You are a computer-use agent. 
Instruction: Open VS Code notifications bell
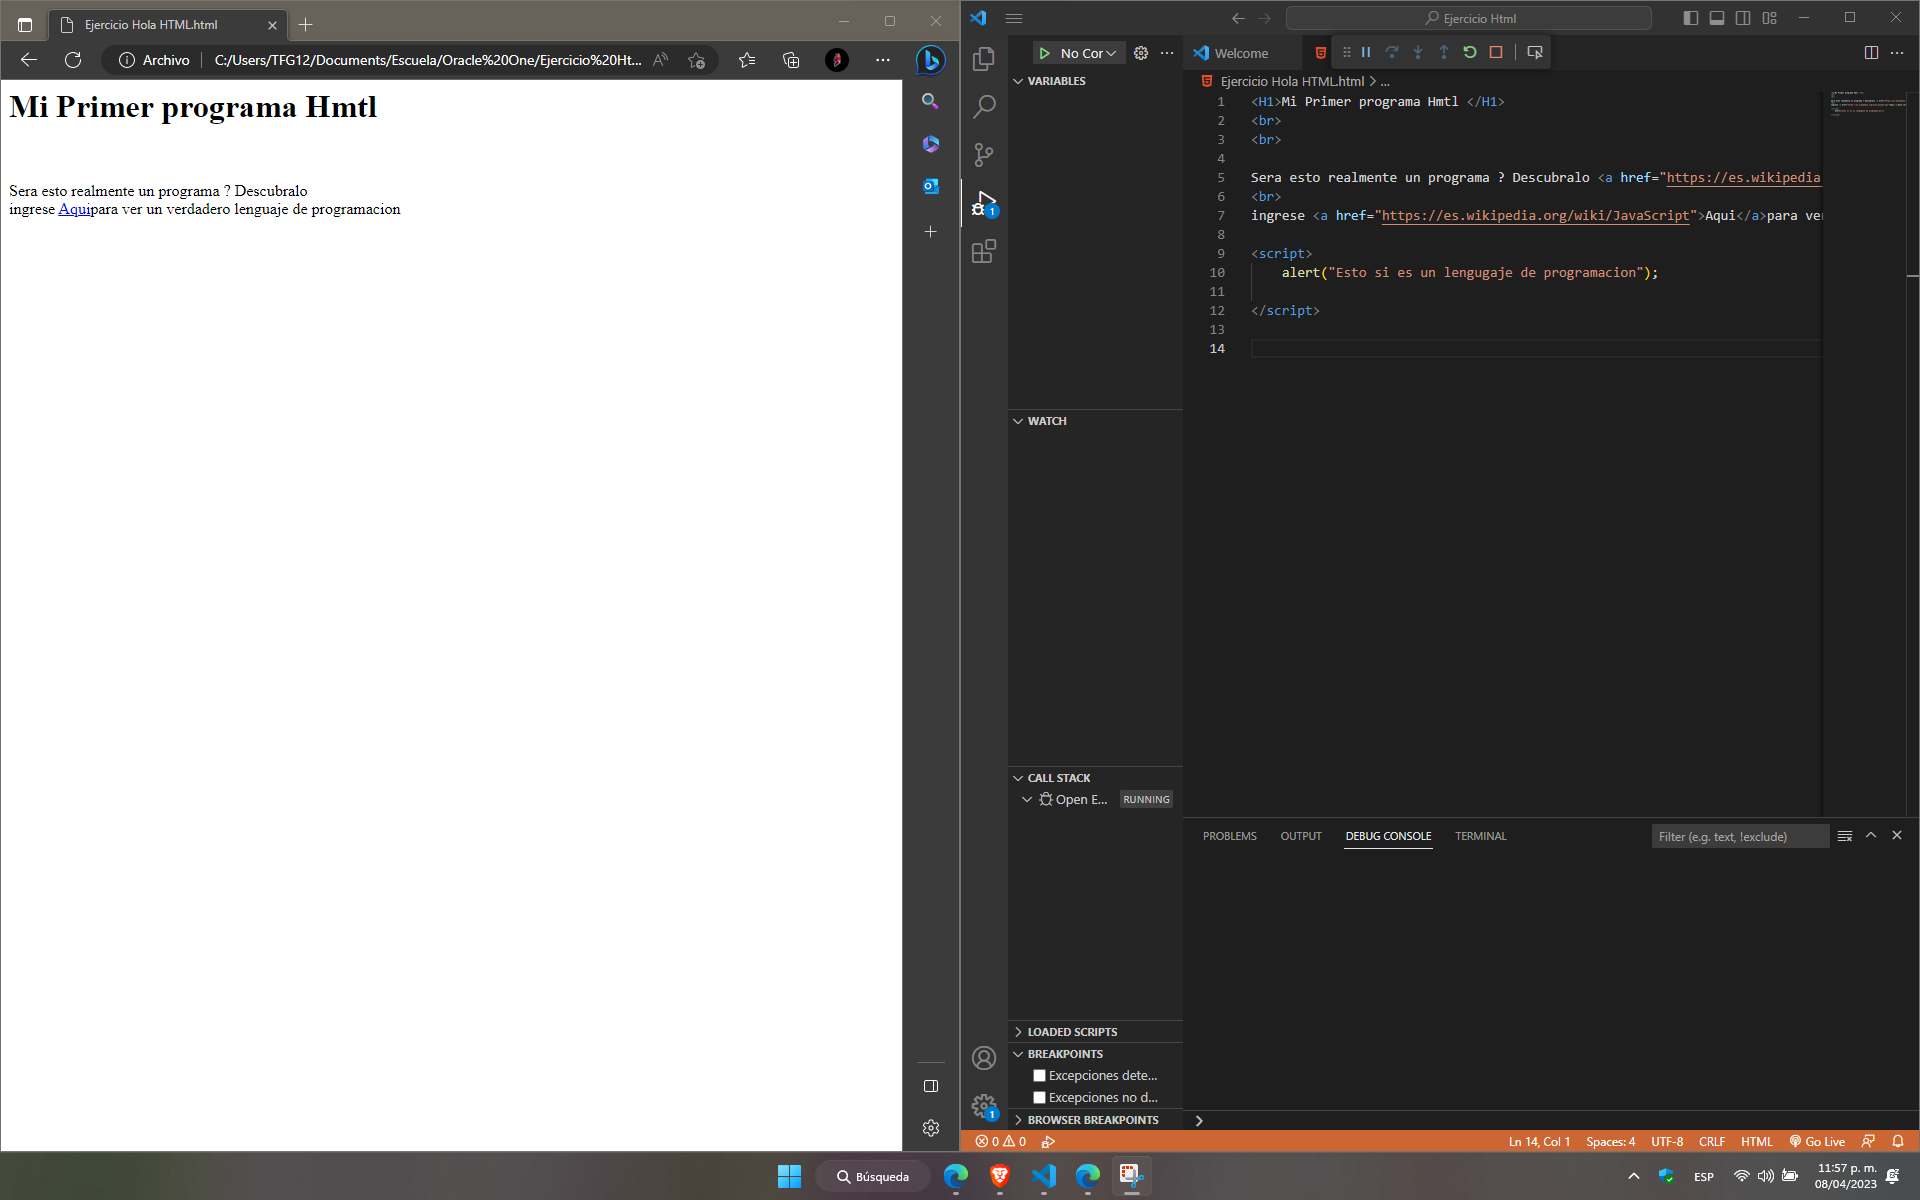pyautogui.click(x=1897, y=1141)
